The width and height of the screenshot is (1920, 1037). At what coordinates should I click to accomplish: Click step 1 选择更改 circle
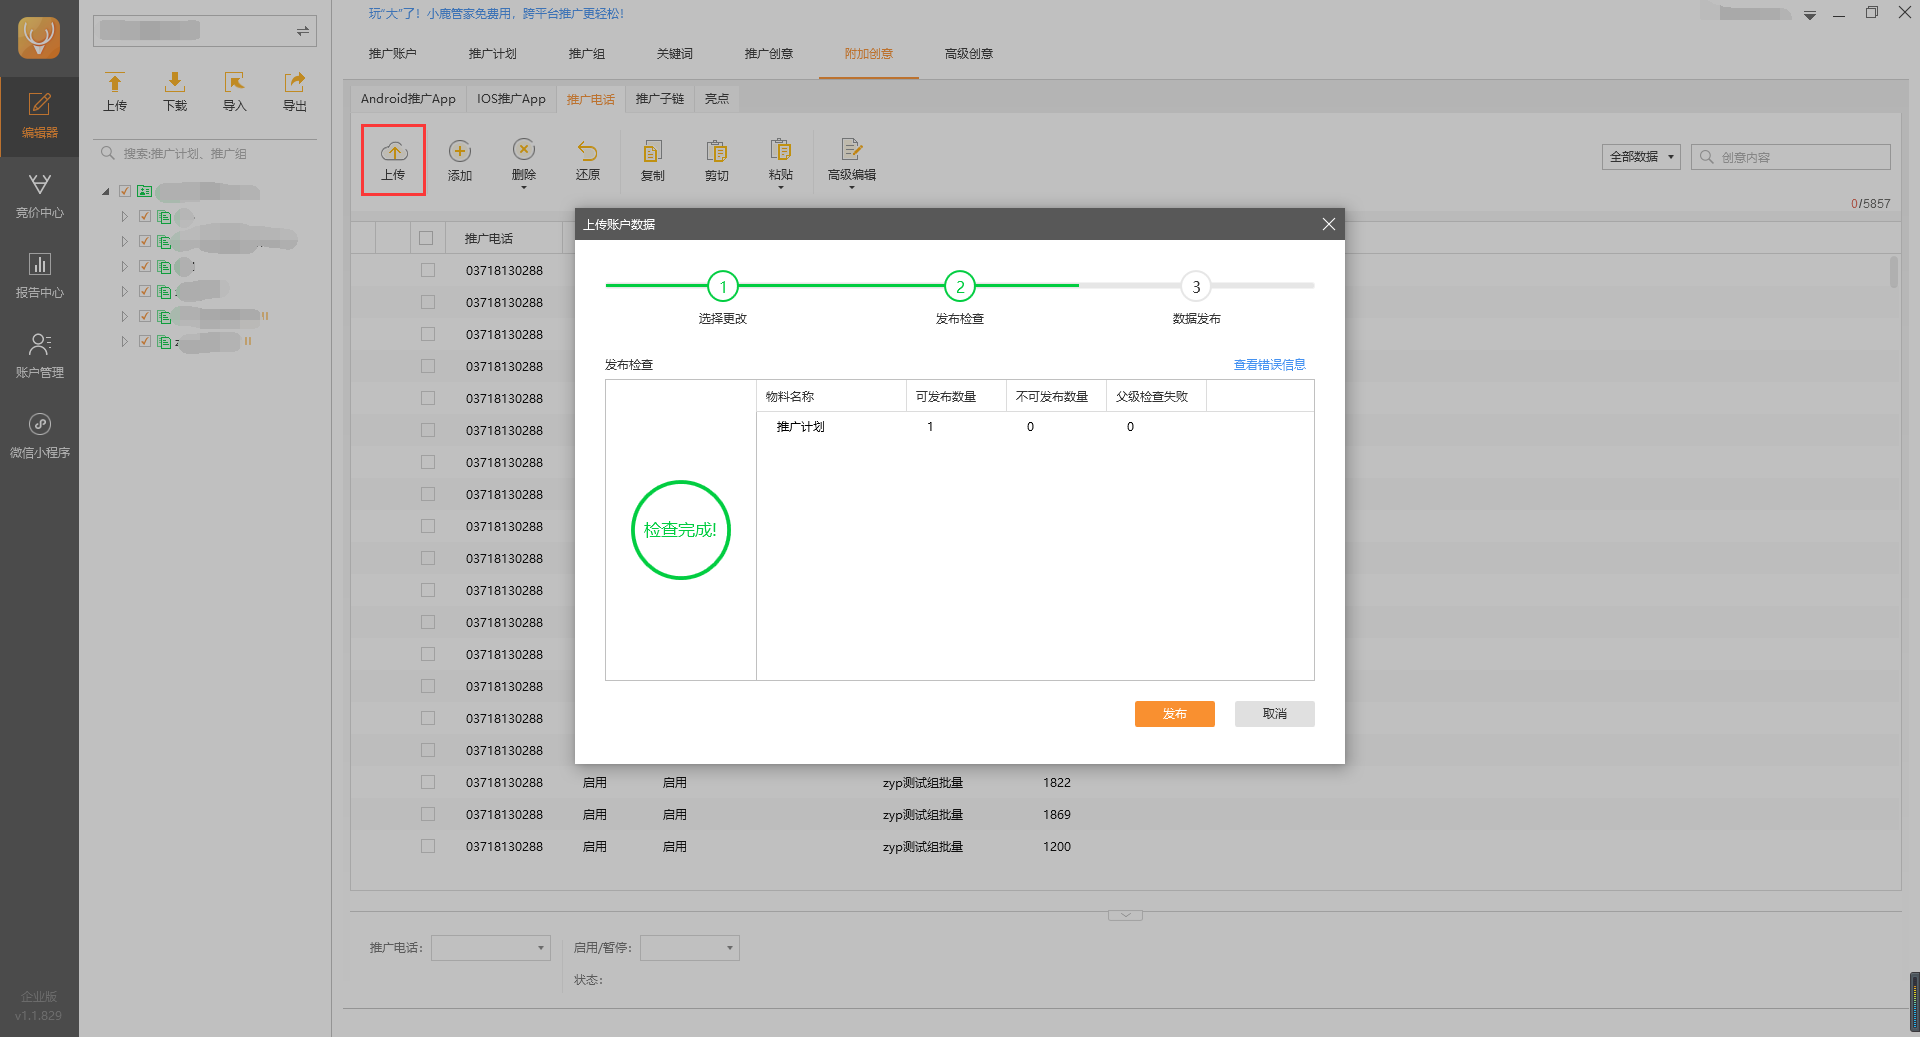(x=723, y=287)
